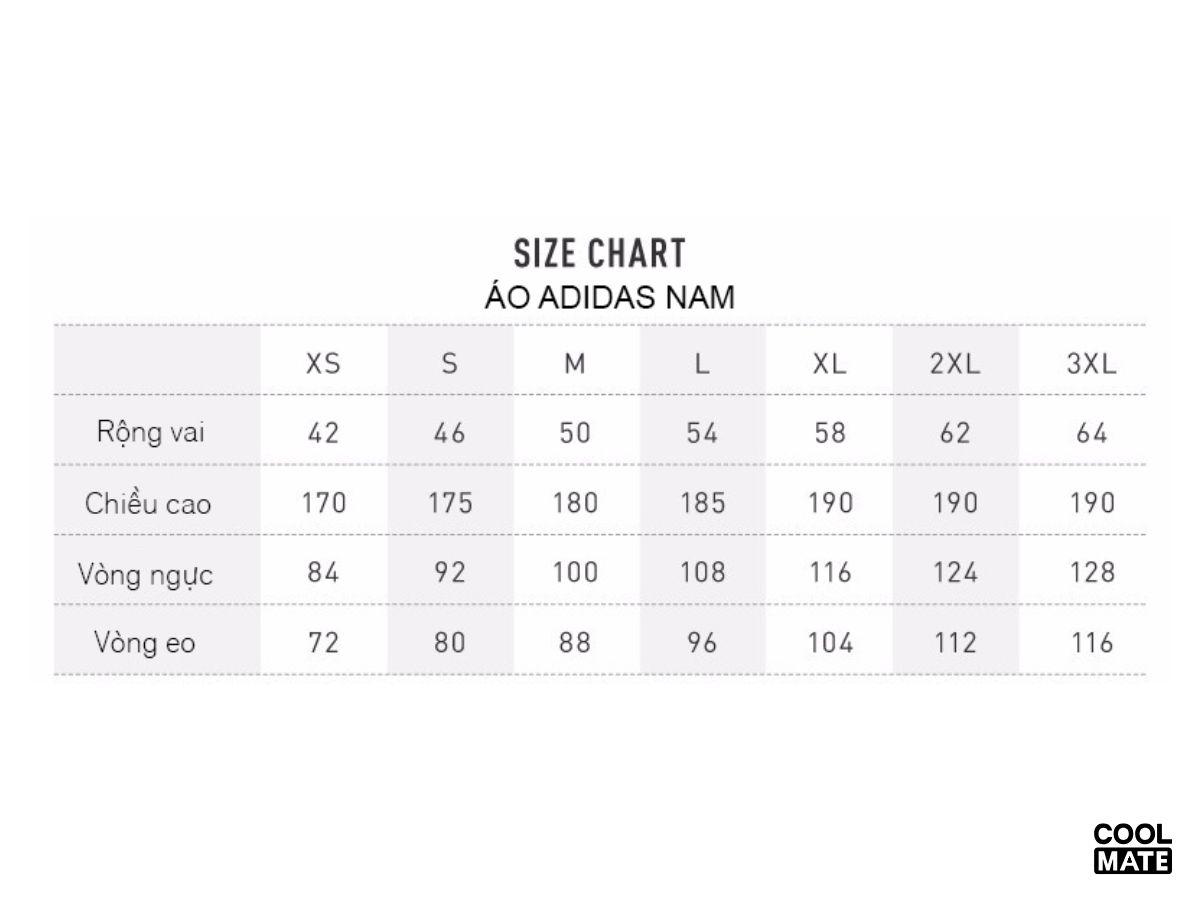Screen dimensions: 1200x900
Task: Click the Rộng vai value for XS
Action: (323, 432)
